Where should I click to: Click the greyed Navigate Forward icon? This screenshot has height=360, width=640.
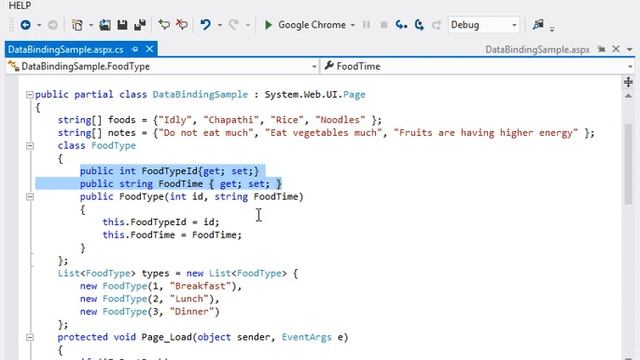(53, 25)
